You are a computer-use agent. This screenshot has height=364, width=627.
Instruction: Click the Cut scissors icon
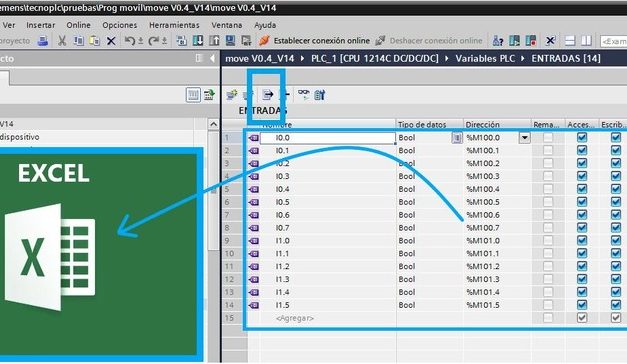(x=62, y=40)
